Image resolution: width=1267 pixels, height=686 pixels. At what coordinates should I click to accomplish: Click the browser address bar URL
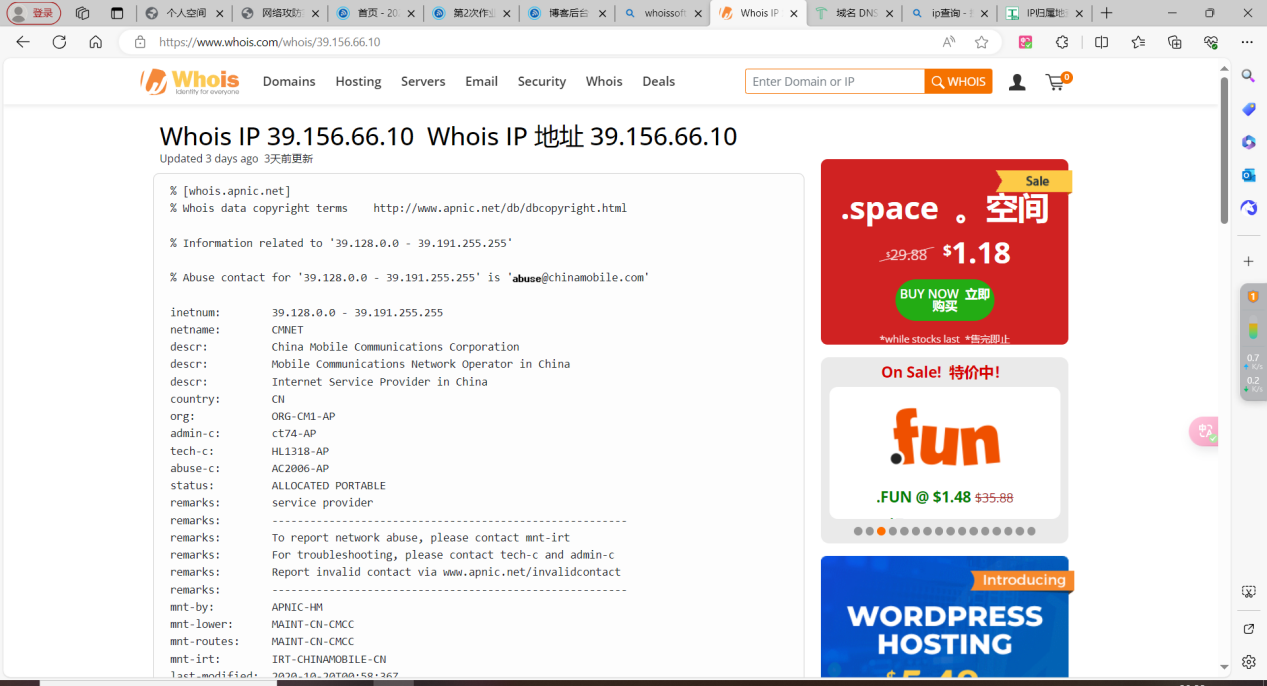pyautogui.click(x=270, y=42)
